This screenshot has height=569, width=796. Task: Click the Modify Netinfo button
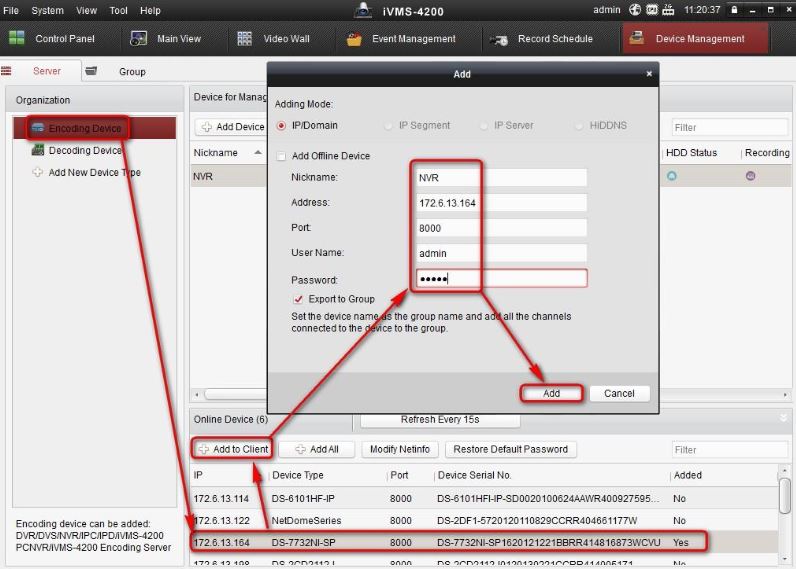(400, 449)
